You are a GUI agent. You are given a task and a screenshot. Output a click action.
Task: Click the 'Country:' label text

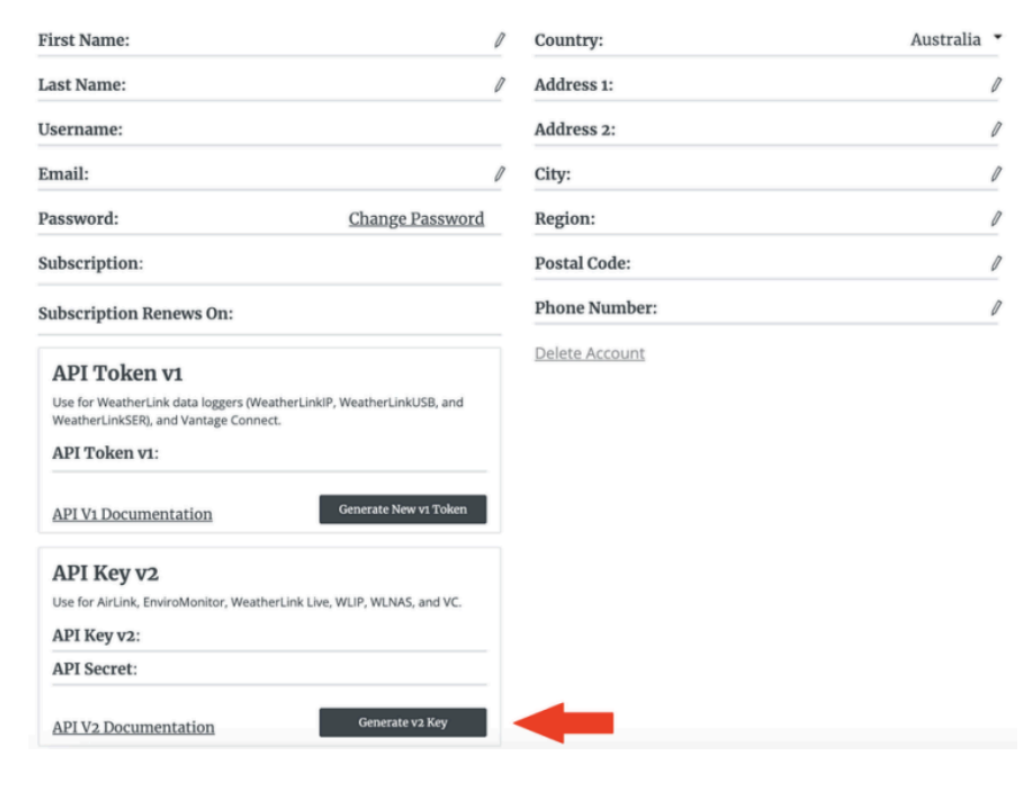569,40
